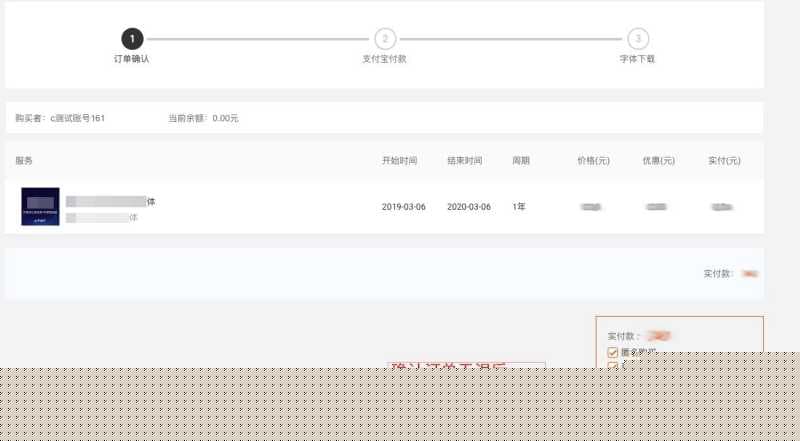
Task: Click buyer name c测试账号161
Action: (x=78, y=118)
